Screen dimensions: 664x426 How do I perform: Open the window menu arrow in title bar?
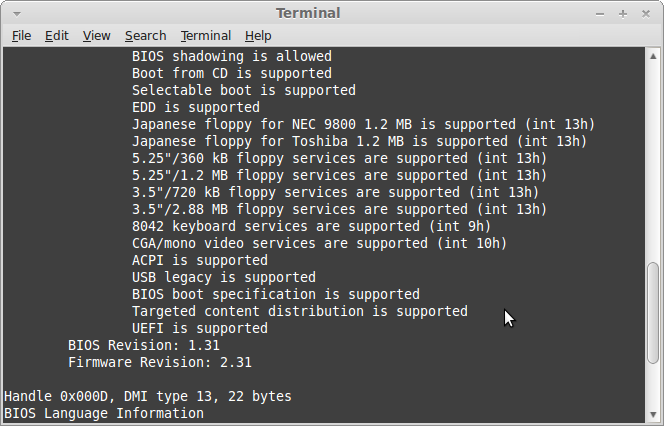[14, 13]
